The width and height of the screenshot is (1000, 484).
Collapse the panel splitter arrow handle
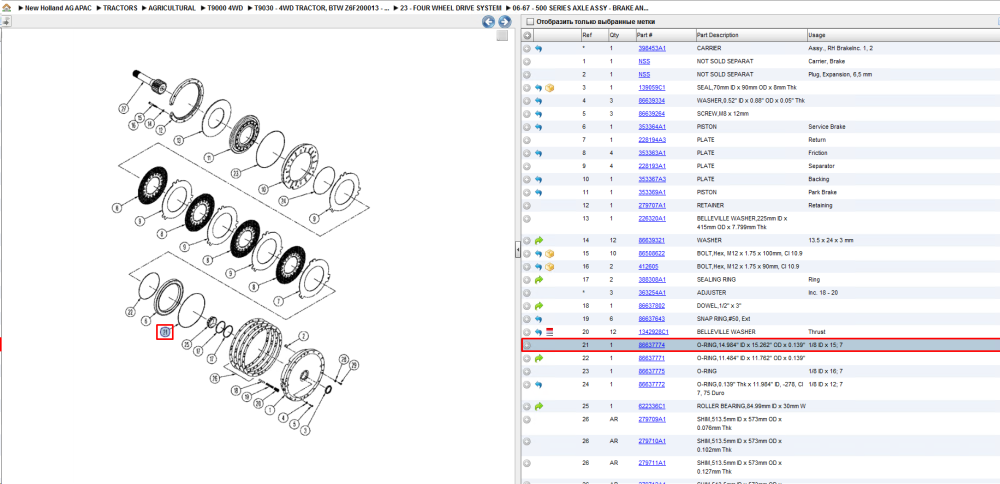[517, 251]
